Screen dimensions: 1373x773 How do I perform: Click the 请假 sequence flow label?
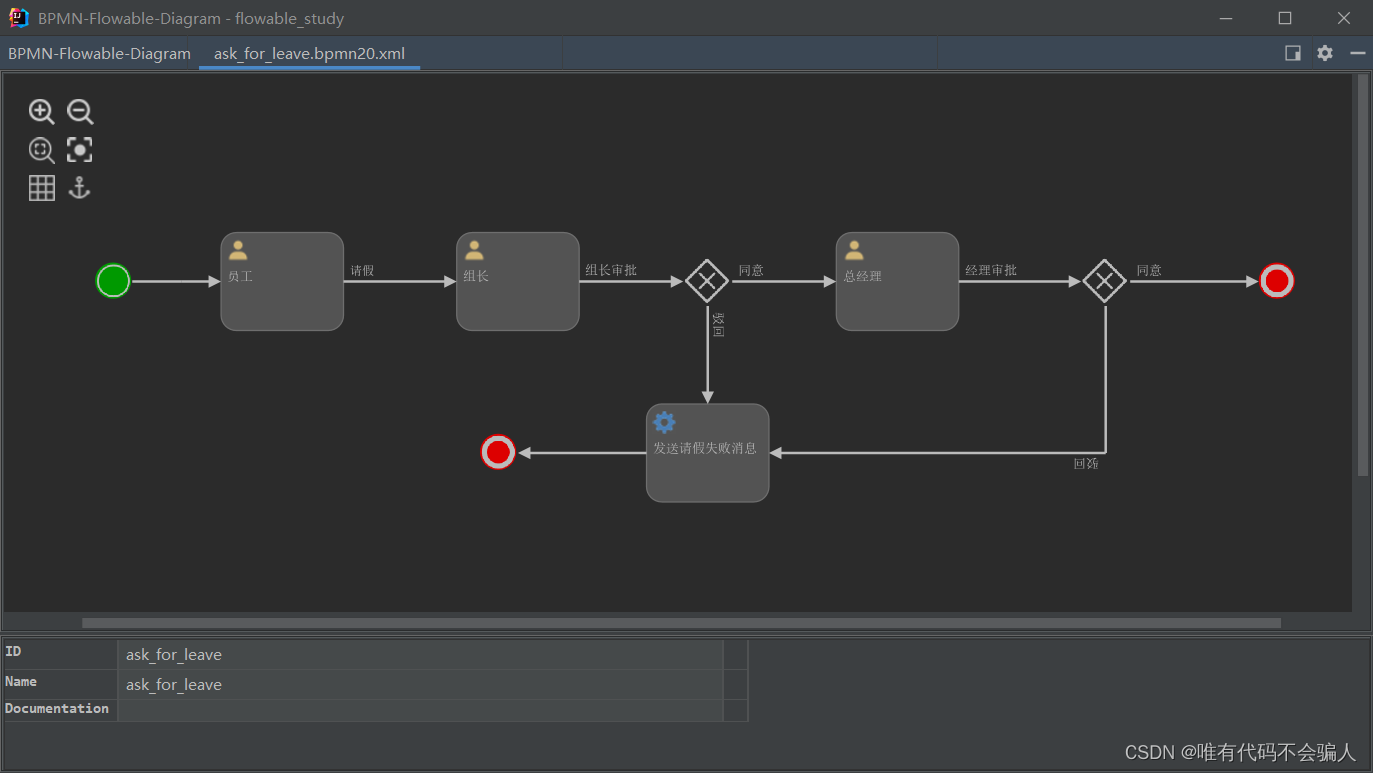coord(362,271)
